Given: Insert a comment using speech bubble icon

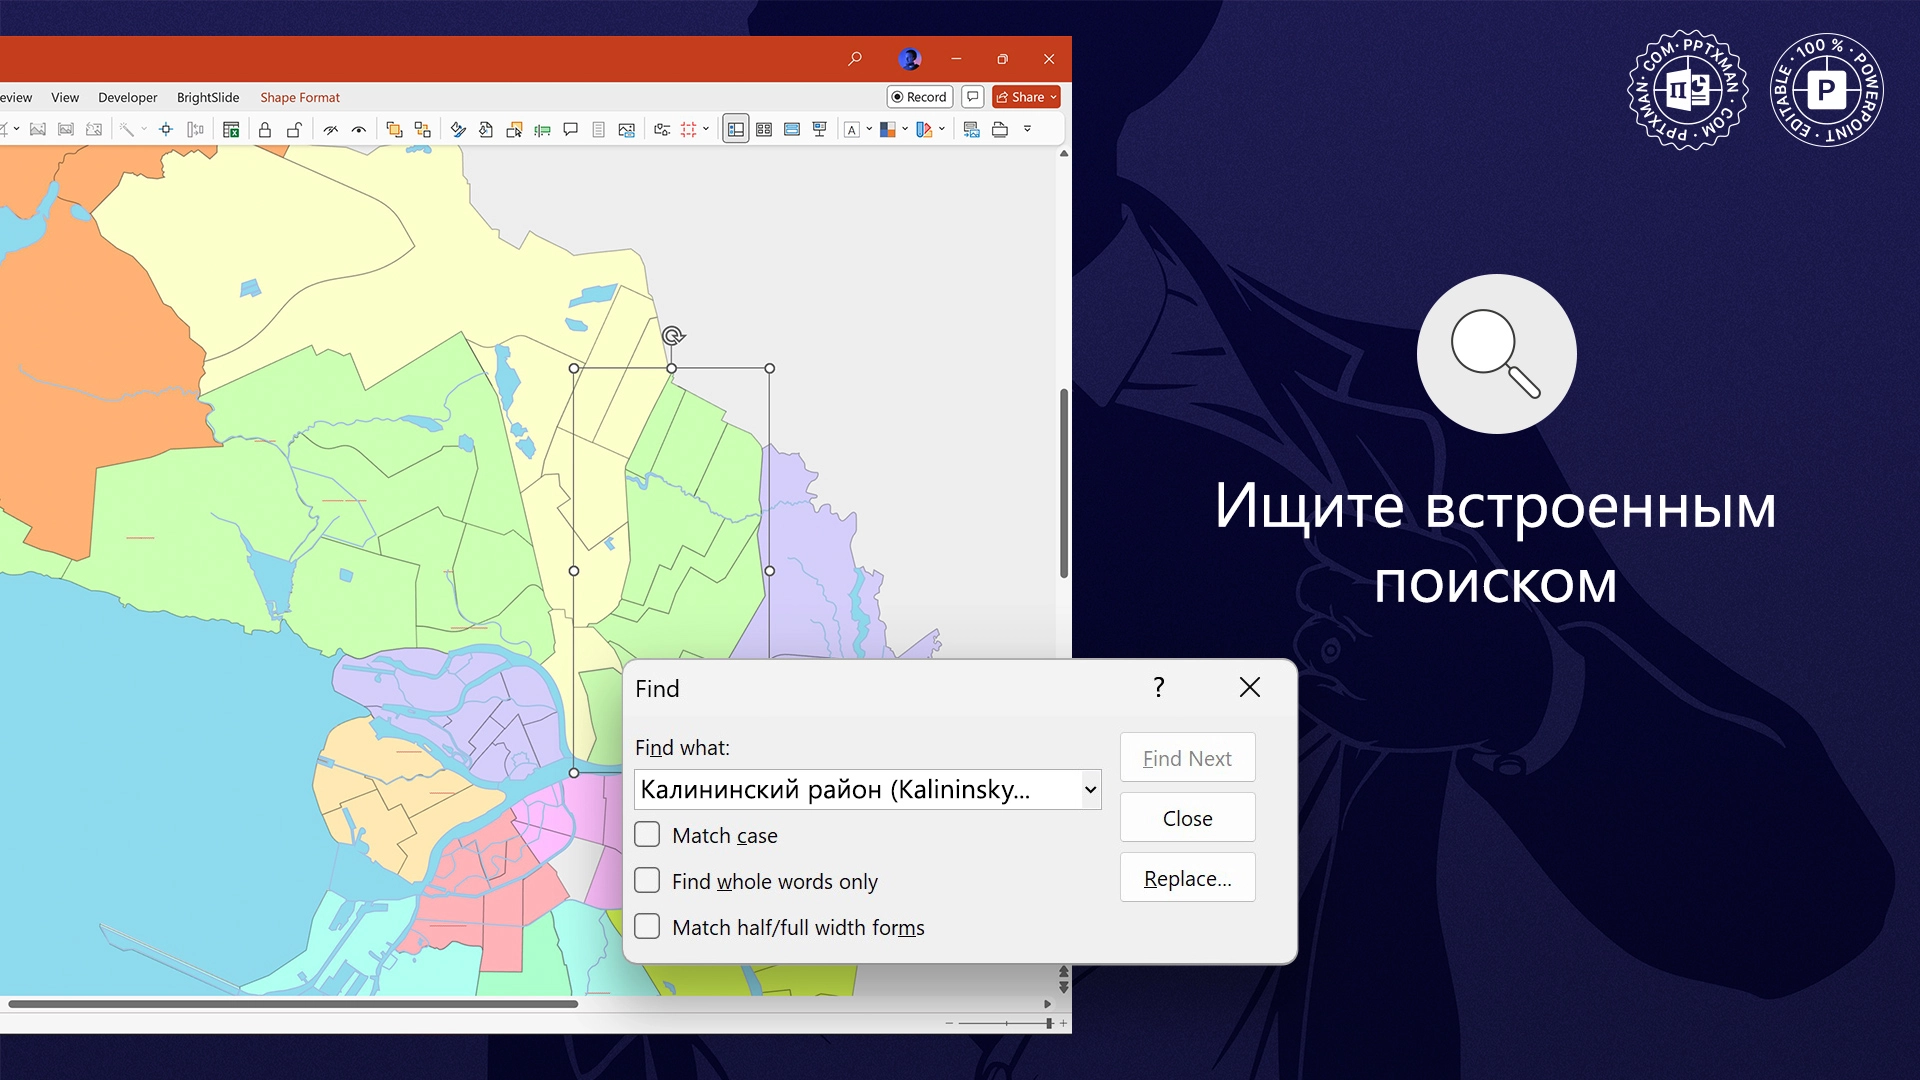Looking at the screenshot, I should pyautogui.click(x=570, y=129).
